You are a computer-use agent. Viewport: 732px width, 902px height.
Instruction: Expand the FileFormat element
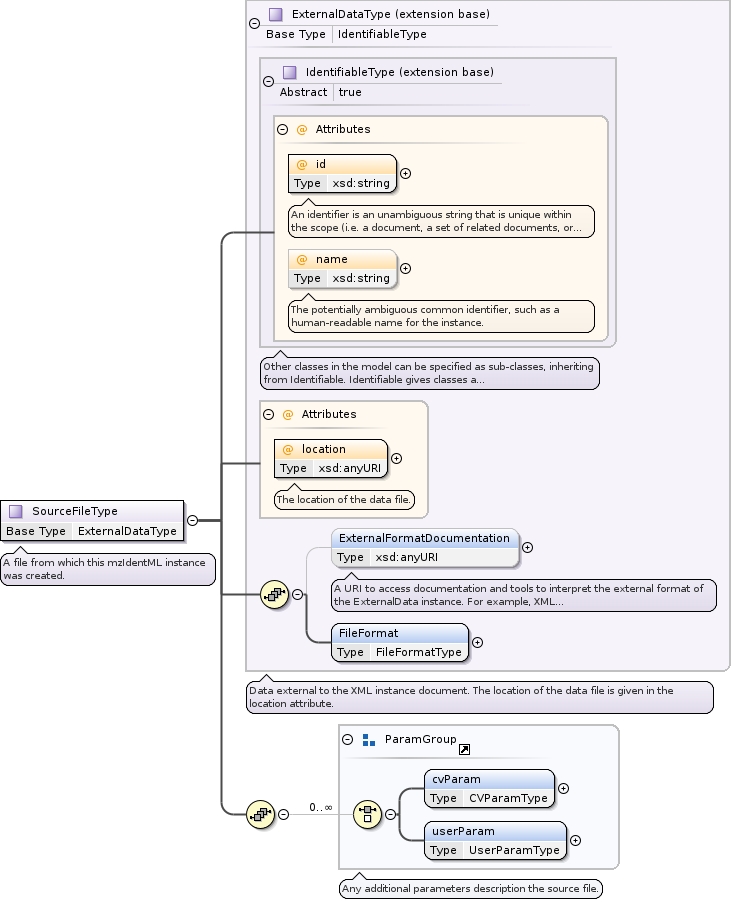[x=477, y=642]
